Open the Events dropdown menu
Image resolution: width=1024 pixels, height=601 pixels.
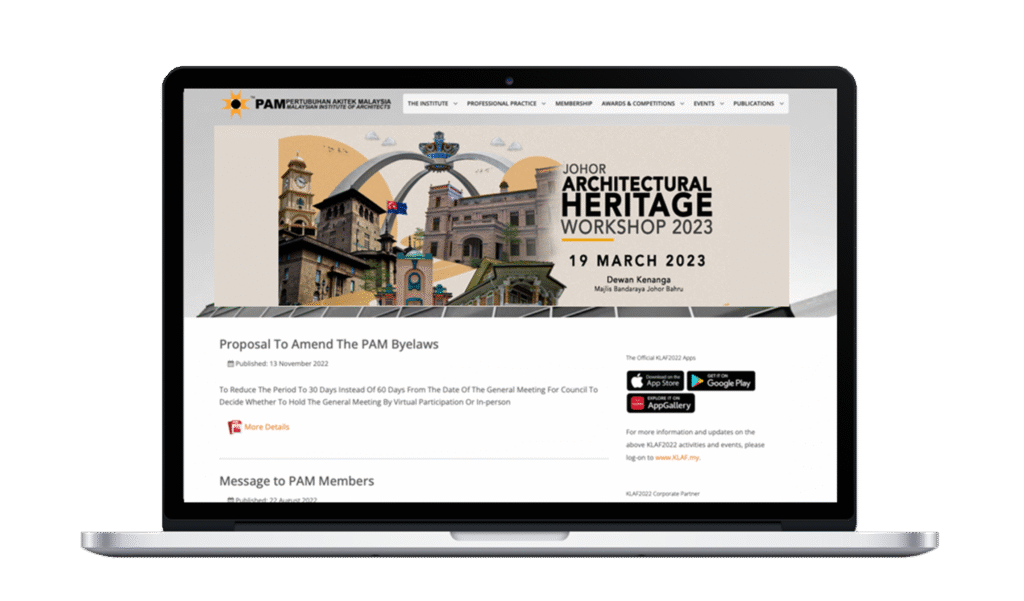coord(708,104)
